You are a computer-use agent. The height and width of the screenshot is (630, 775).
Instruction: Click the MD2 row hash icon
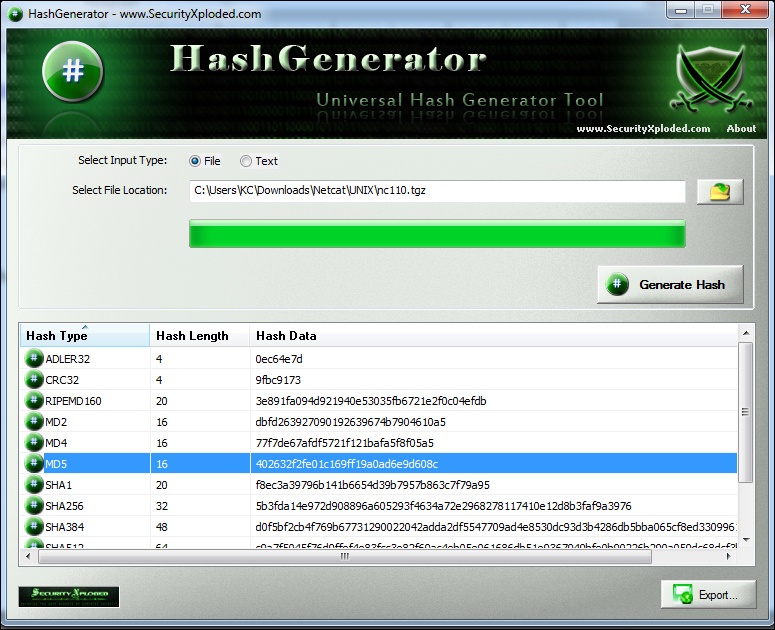coord(34,421)
